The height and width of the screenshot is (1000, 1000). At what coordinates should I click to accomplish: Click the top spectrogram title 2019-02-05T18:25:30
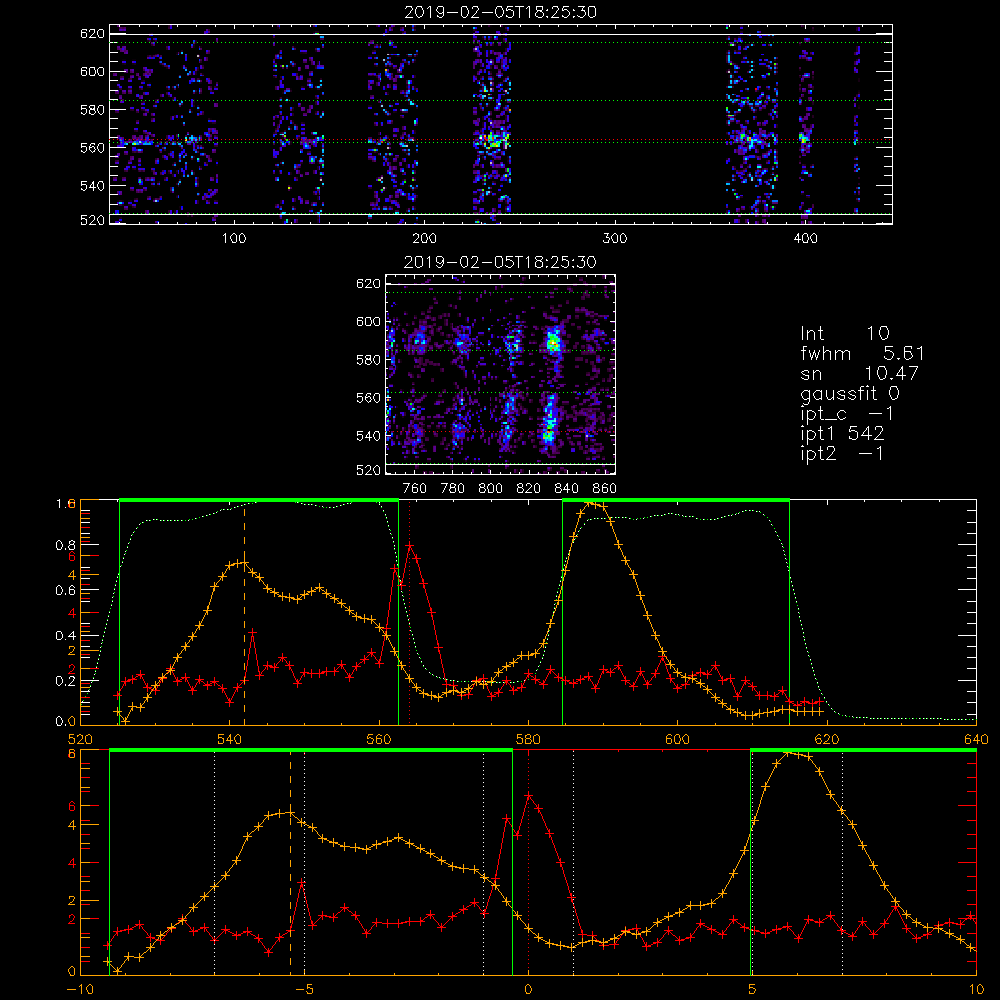pyautogui.click(x=501, y=12)
